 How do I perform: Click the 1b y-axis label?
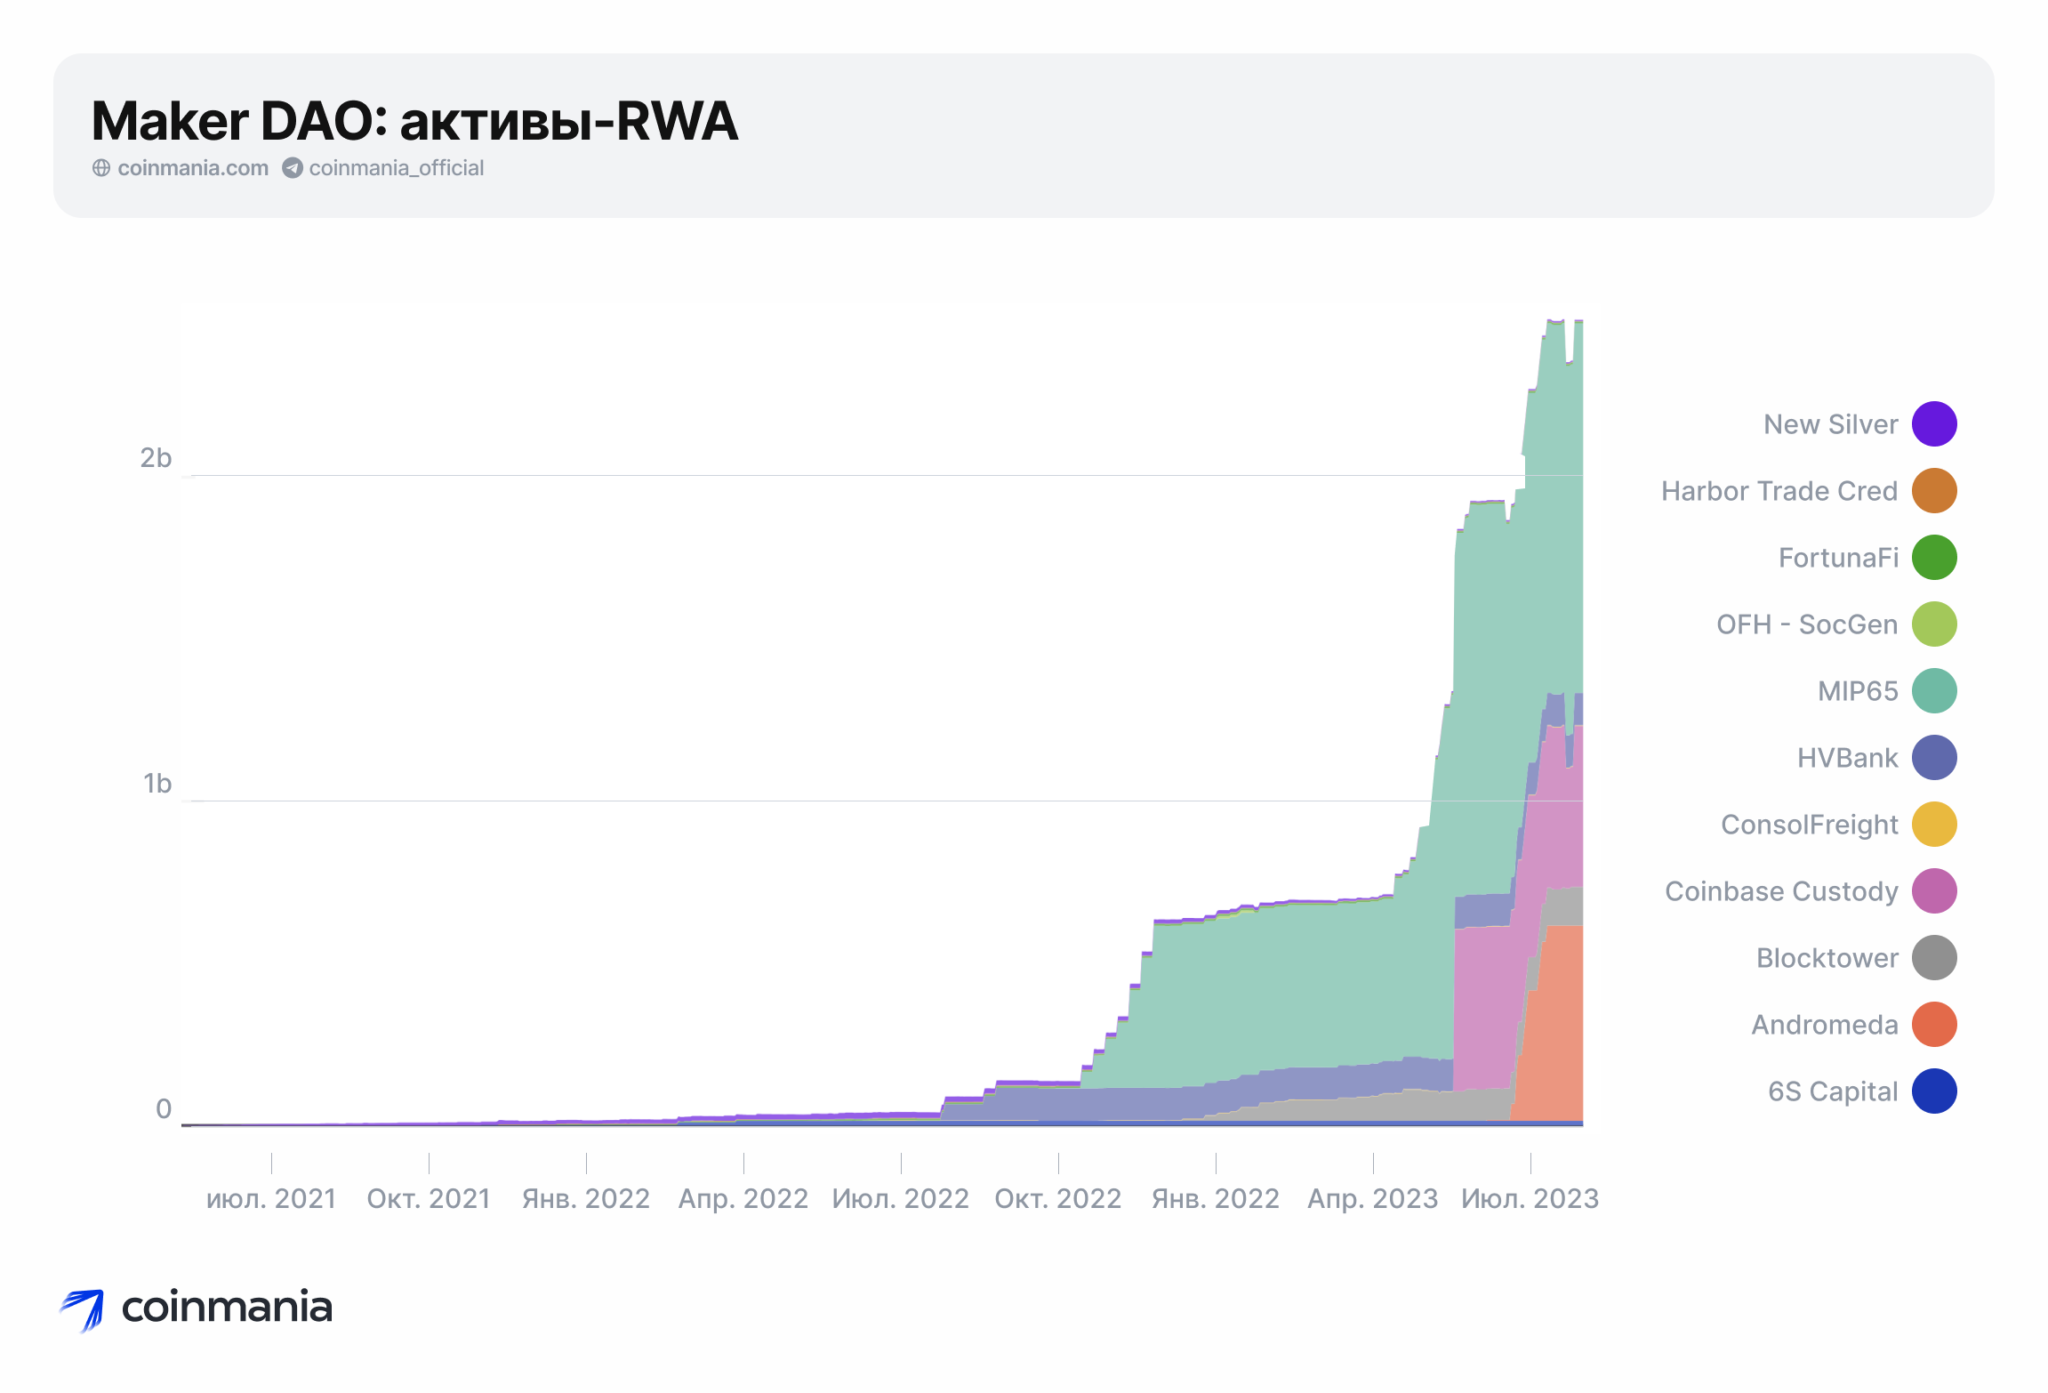157,783
